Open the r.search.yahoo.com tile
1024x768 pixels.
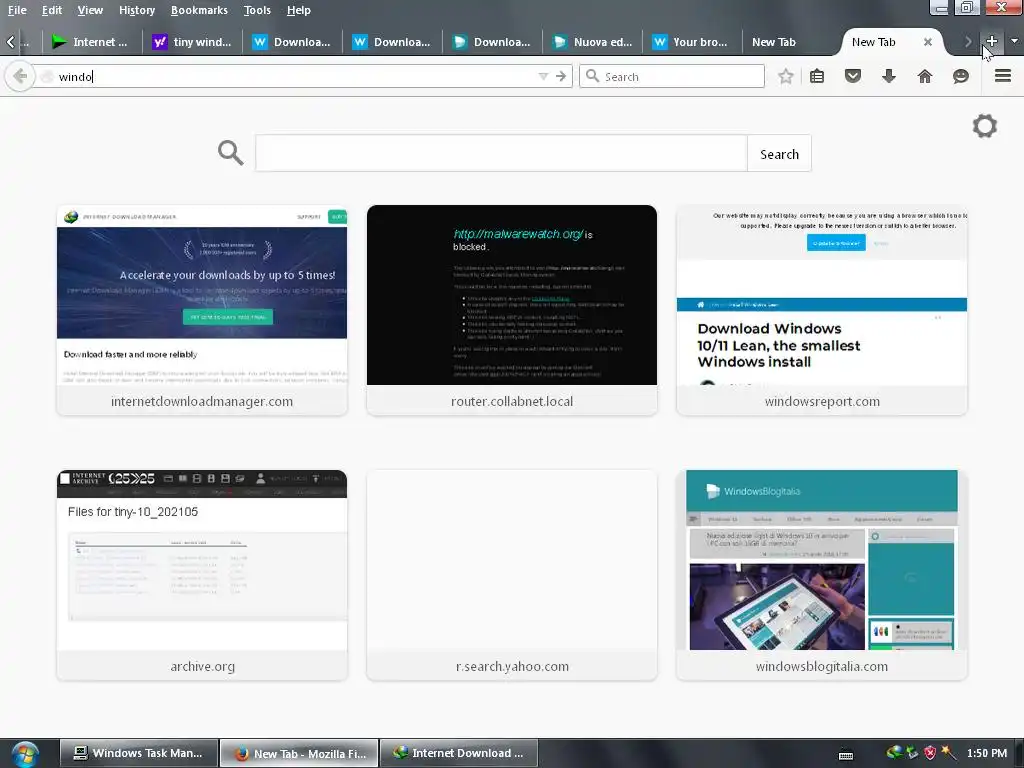click(x=511, y=575)
